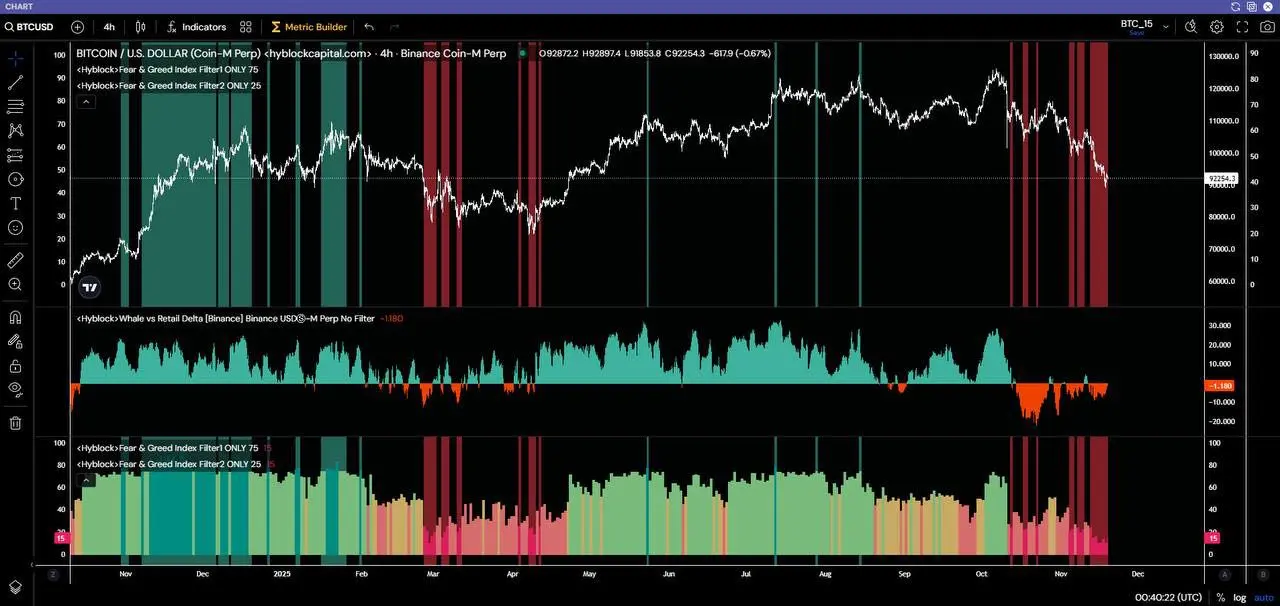Select the geometric shapes brush tool

(x=15, y=179)
